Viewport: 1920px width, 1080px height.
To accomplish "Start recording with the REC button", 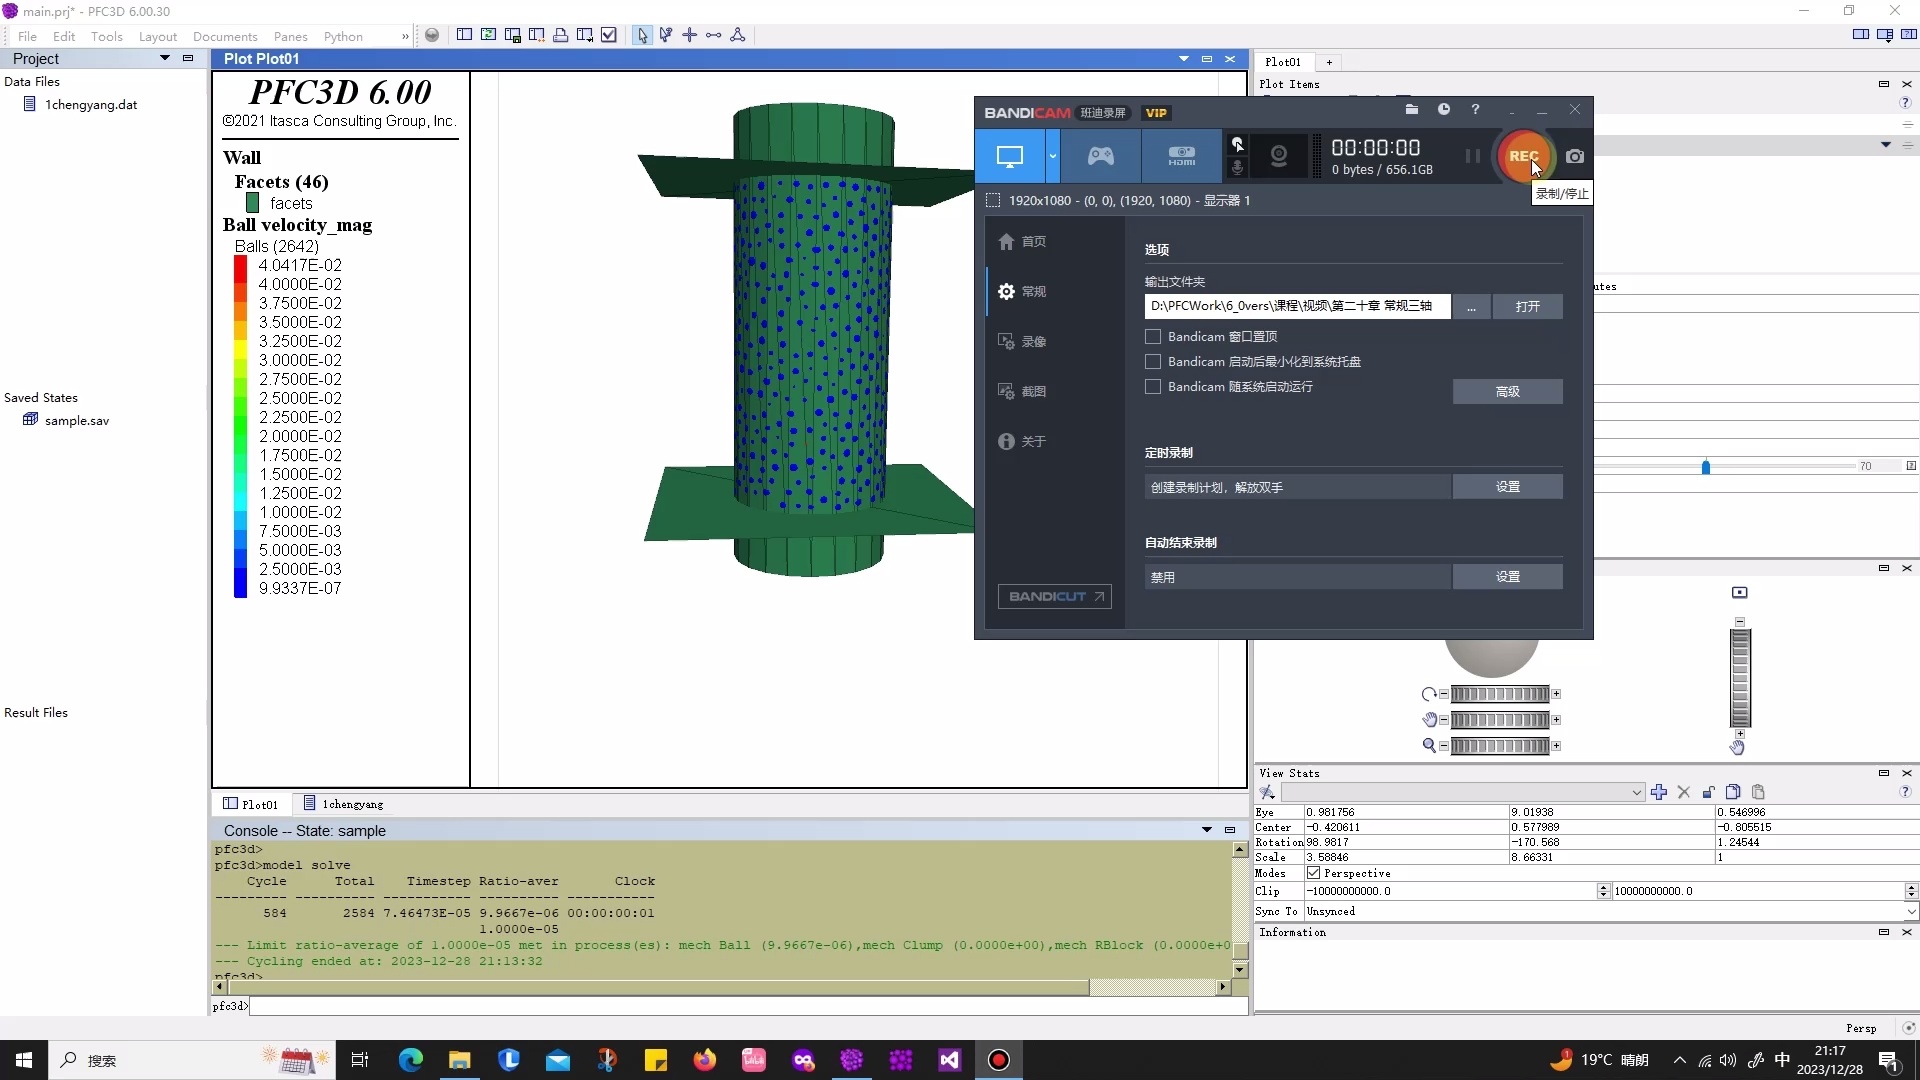I will (1522, 156).
